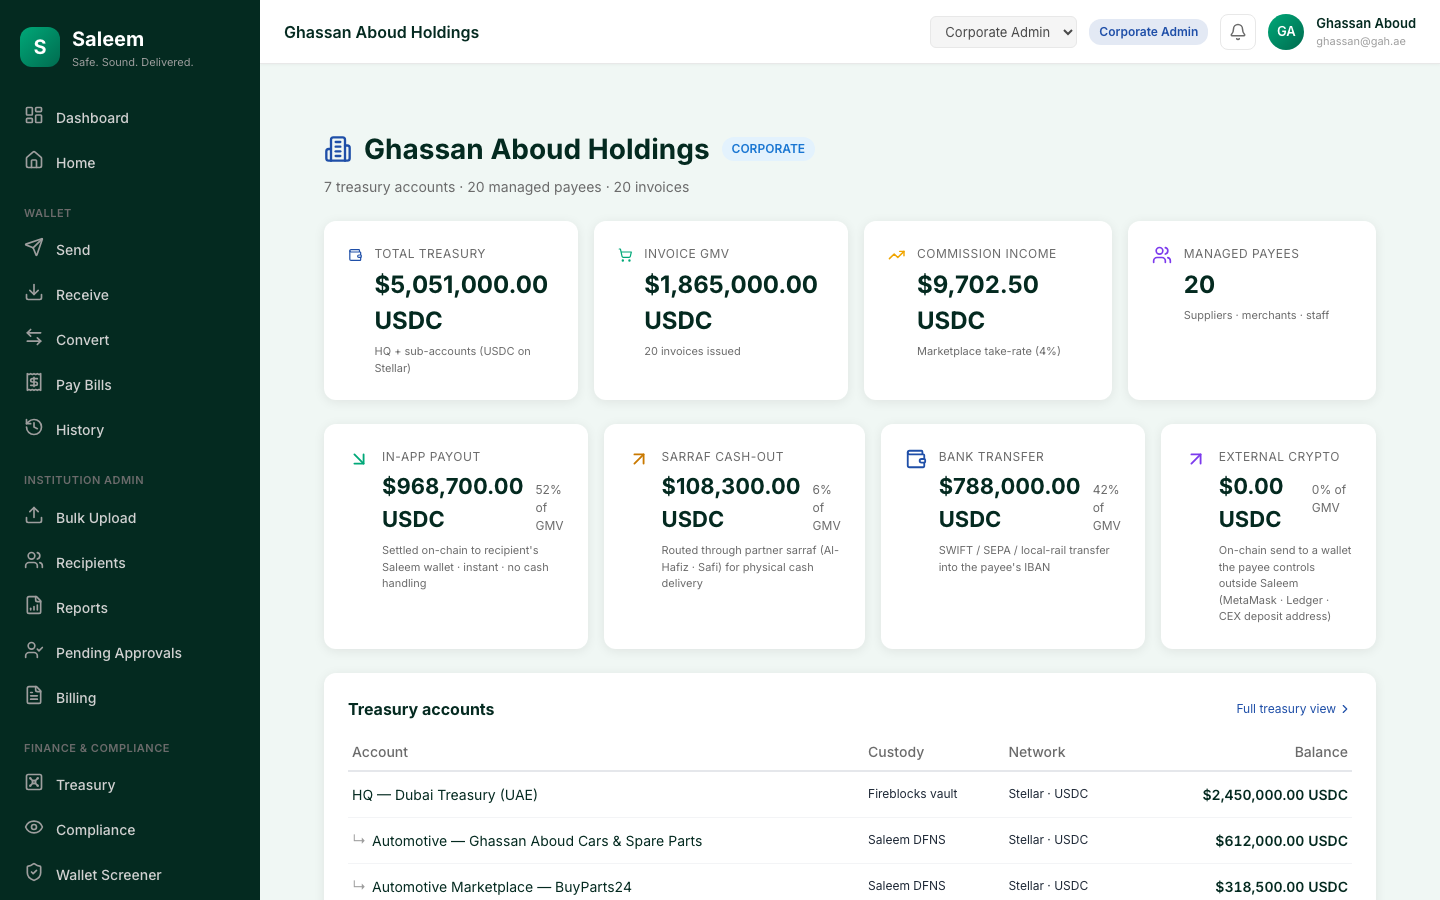Click the Receive download icon

click(34, 292)
